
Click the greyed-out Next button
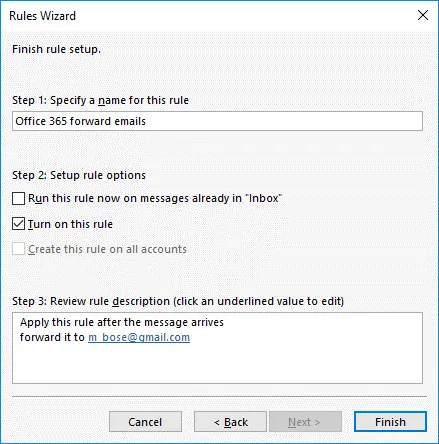pos(305,422)
